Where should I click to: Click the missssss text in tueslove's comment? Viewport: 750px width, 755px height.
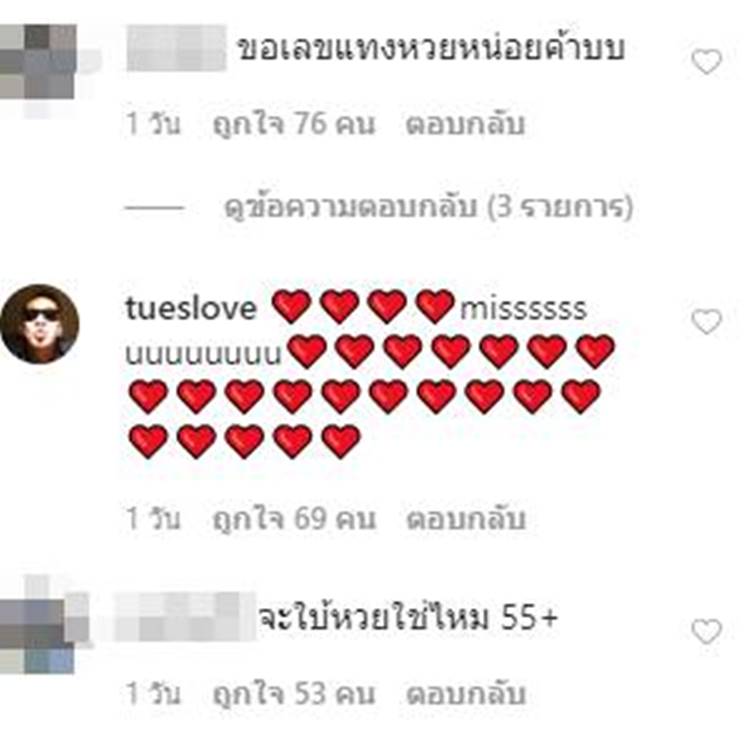point(523,309)
